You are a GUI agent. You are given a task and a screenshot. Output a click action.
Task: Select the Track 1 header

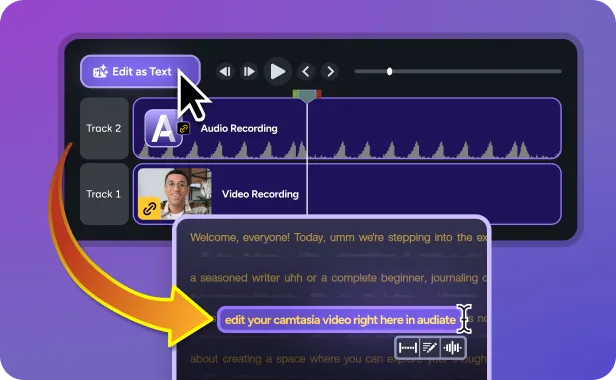pos(104,194)
